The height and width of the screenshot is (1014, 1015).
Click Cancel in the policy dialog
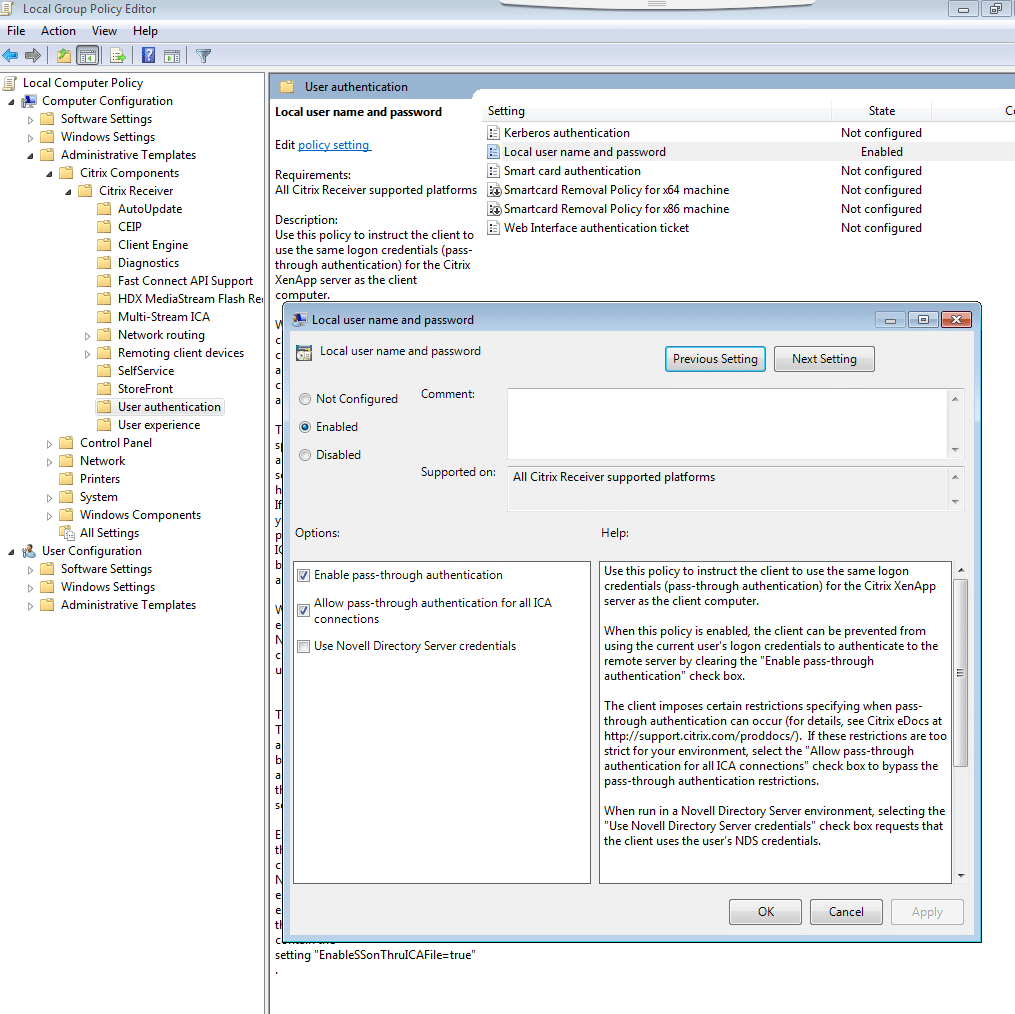pyautogui.click(x=846, y=912)
